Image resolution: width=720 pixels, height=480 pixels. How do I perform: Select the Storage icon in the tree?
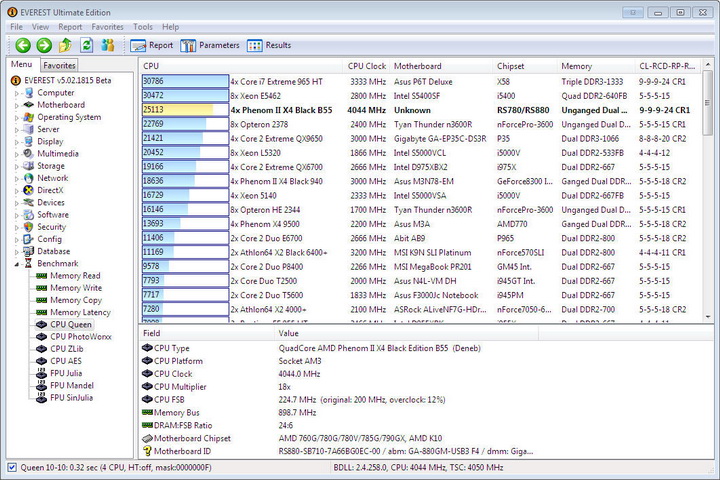[x=29, y=166]
